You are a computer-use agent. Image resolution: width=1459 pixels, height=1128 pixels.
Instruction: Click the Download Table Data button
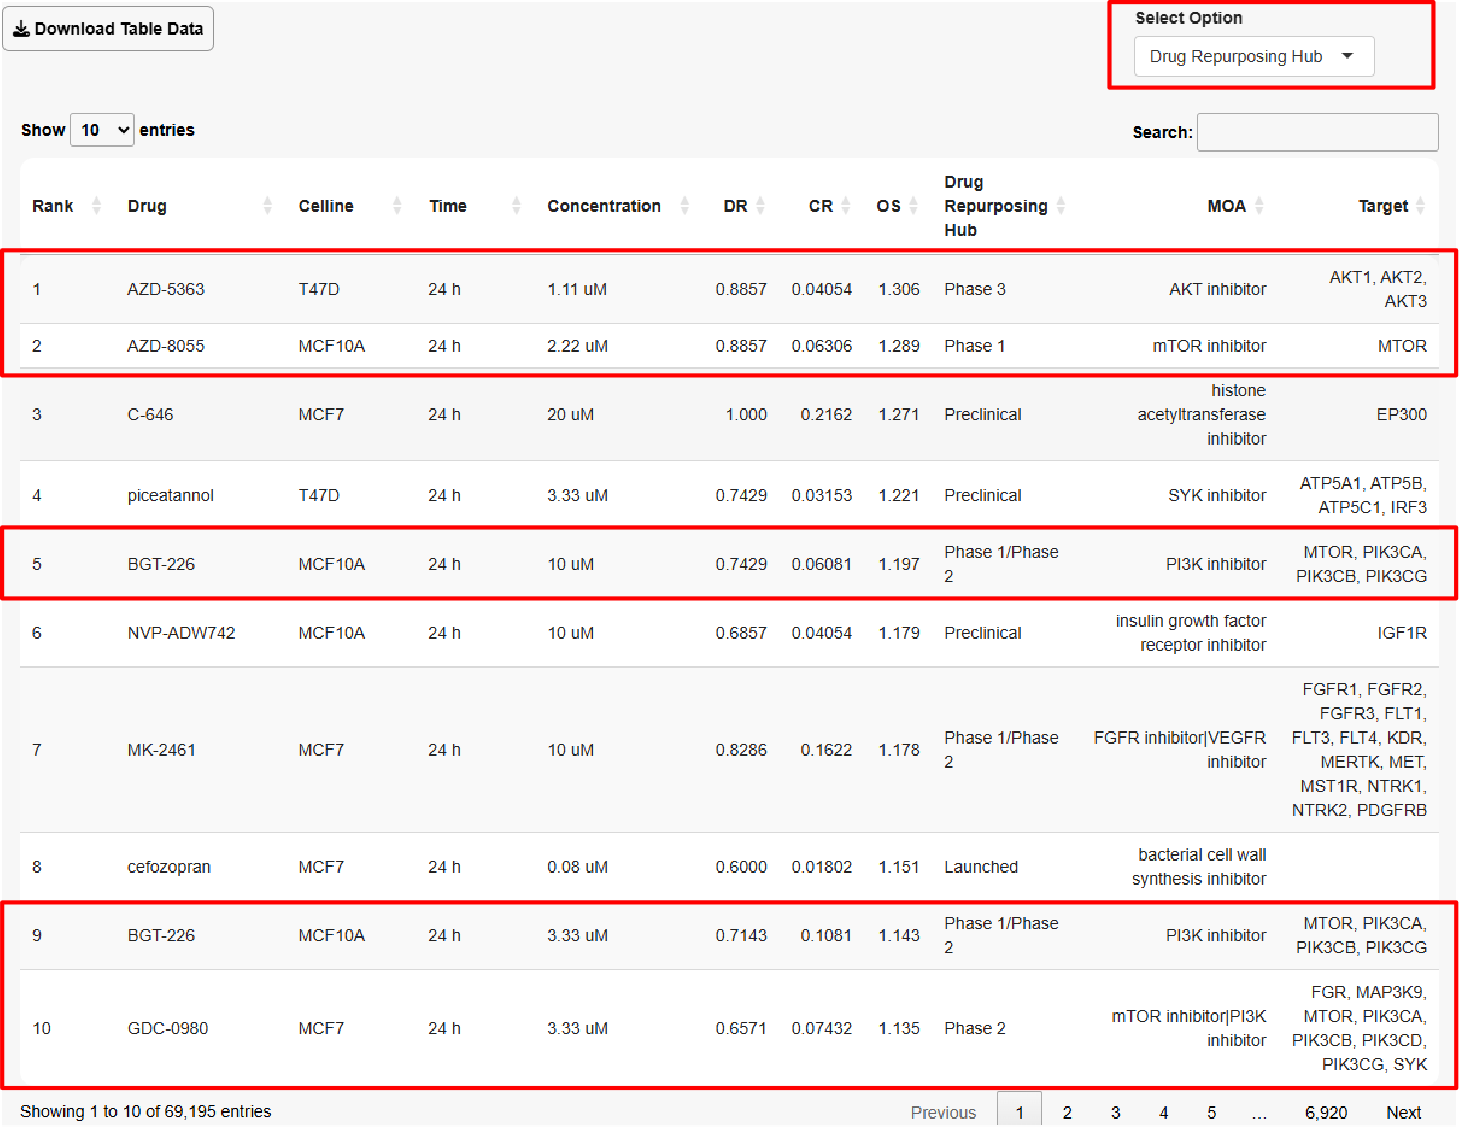(x=108, y=29)
